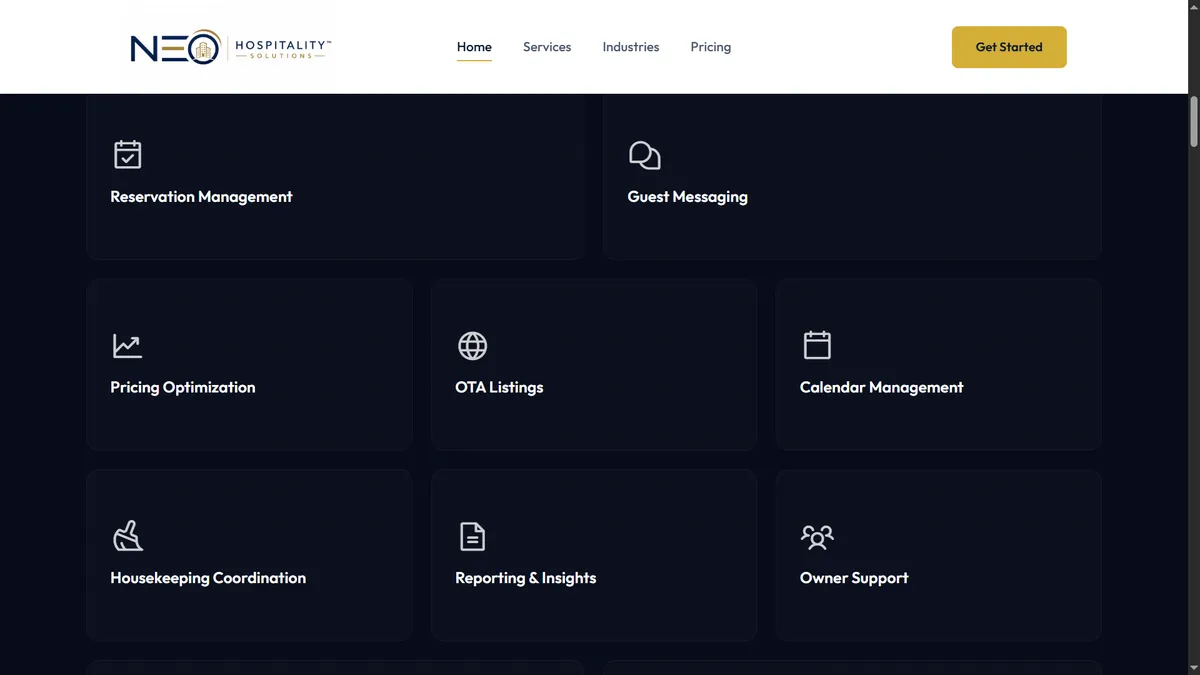Select the Guest Messaging heading

(687, 197)
